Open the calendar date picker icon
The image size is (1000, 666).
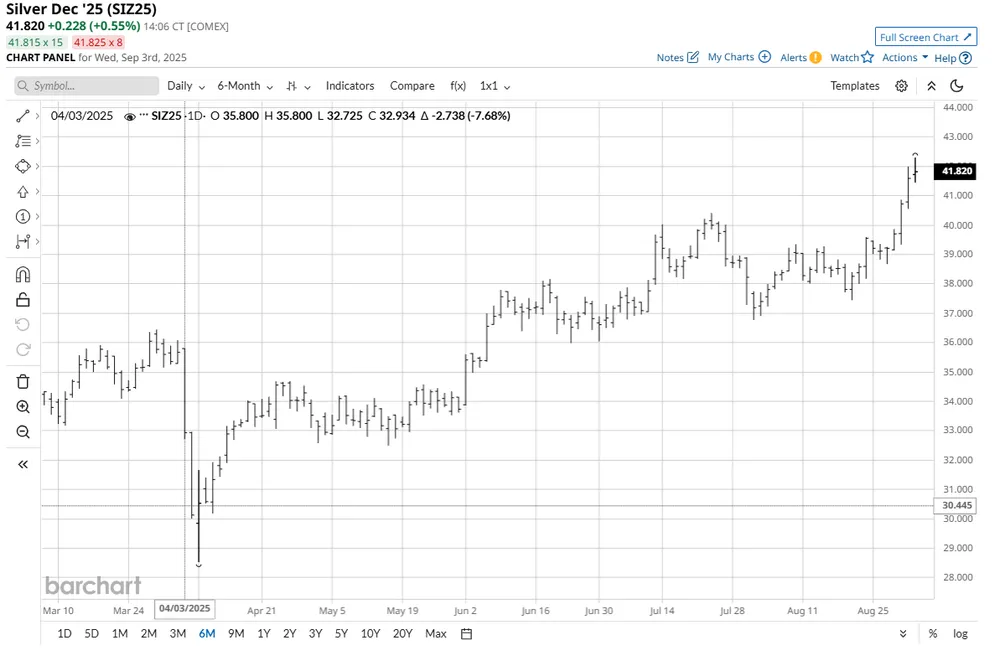(466, 633)
